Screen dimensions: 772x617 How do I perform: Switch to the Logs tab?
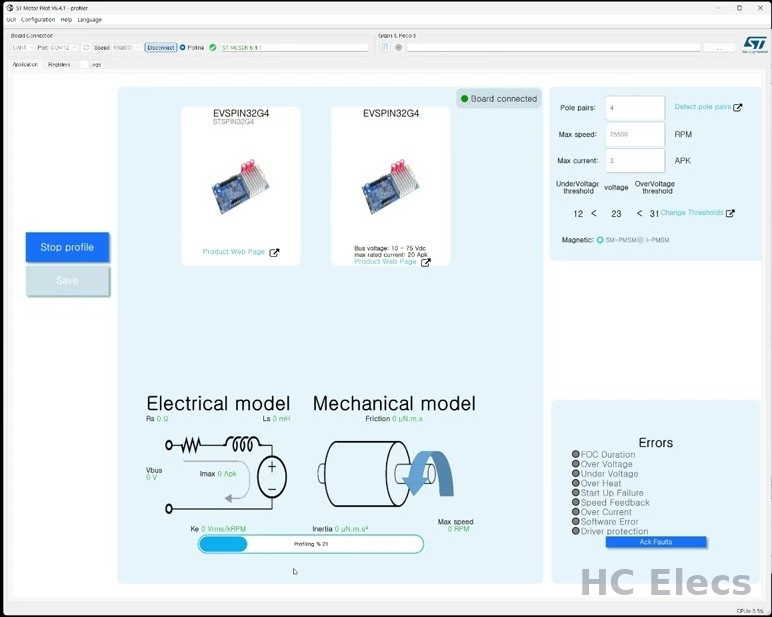(95, 65)
